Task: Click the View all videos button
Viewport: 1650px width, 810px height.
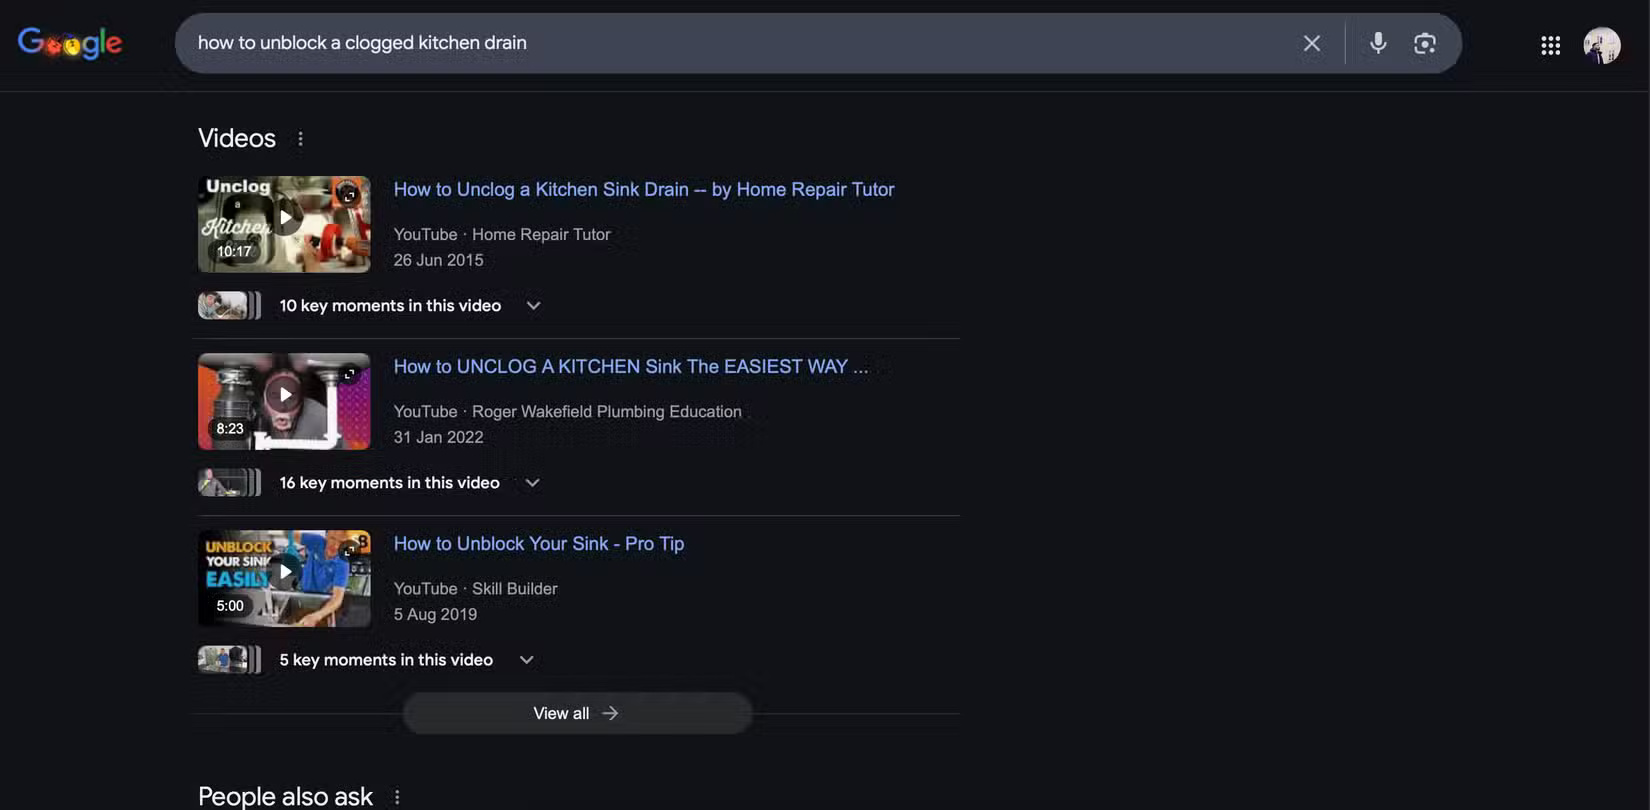Action: (576, 713)
